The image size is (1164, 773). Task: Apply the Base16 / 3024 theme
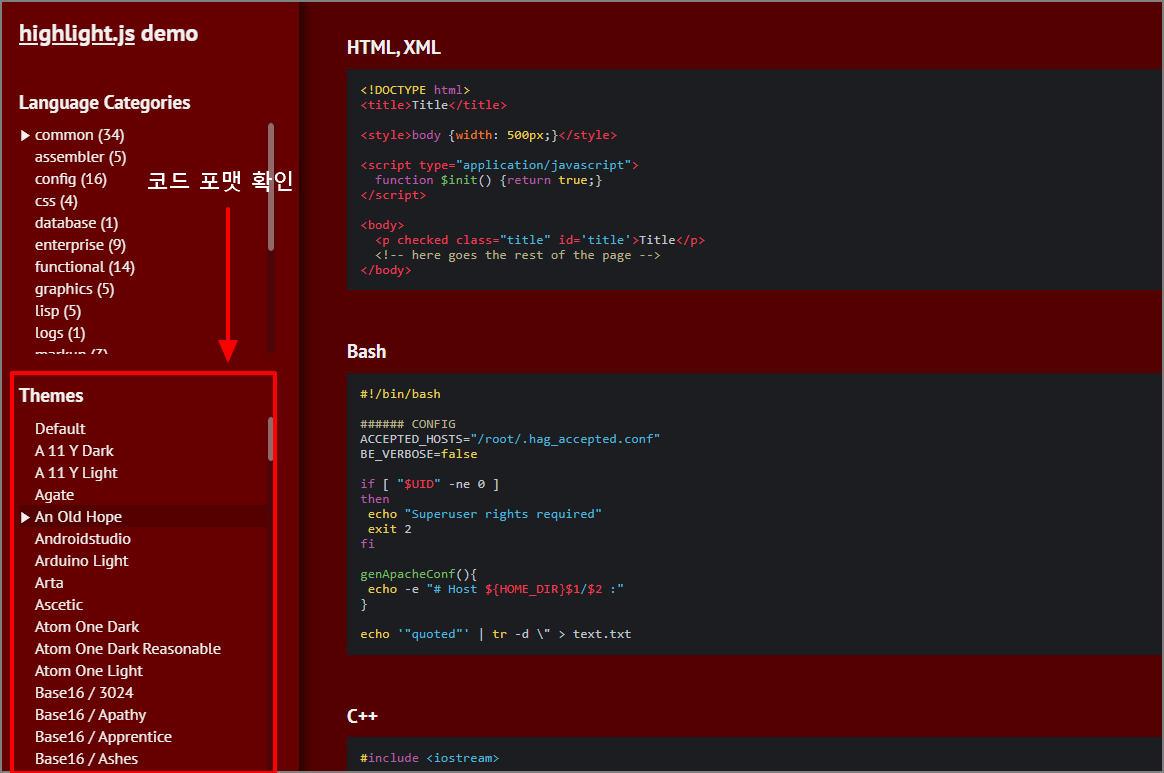tap(84, 693)
